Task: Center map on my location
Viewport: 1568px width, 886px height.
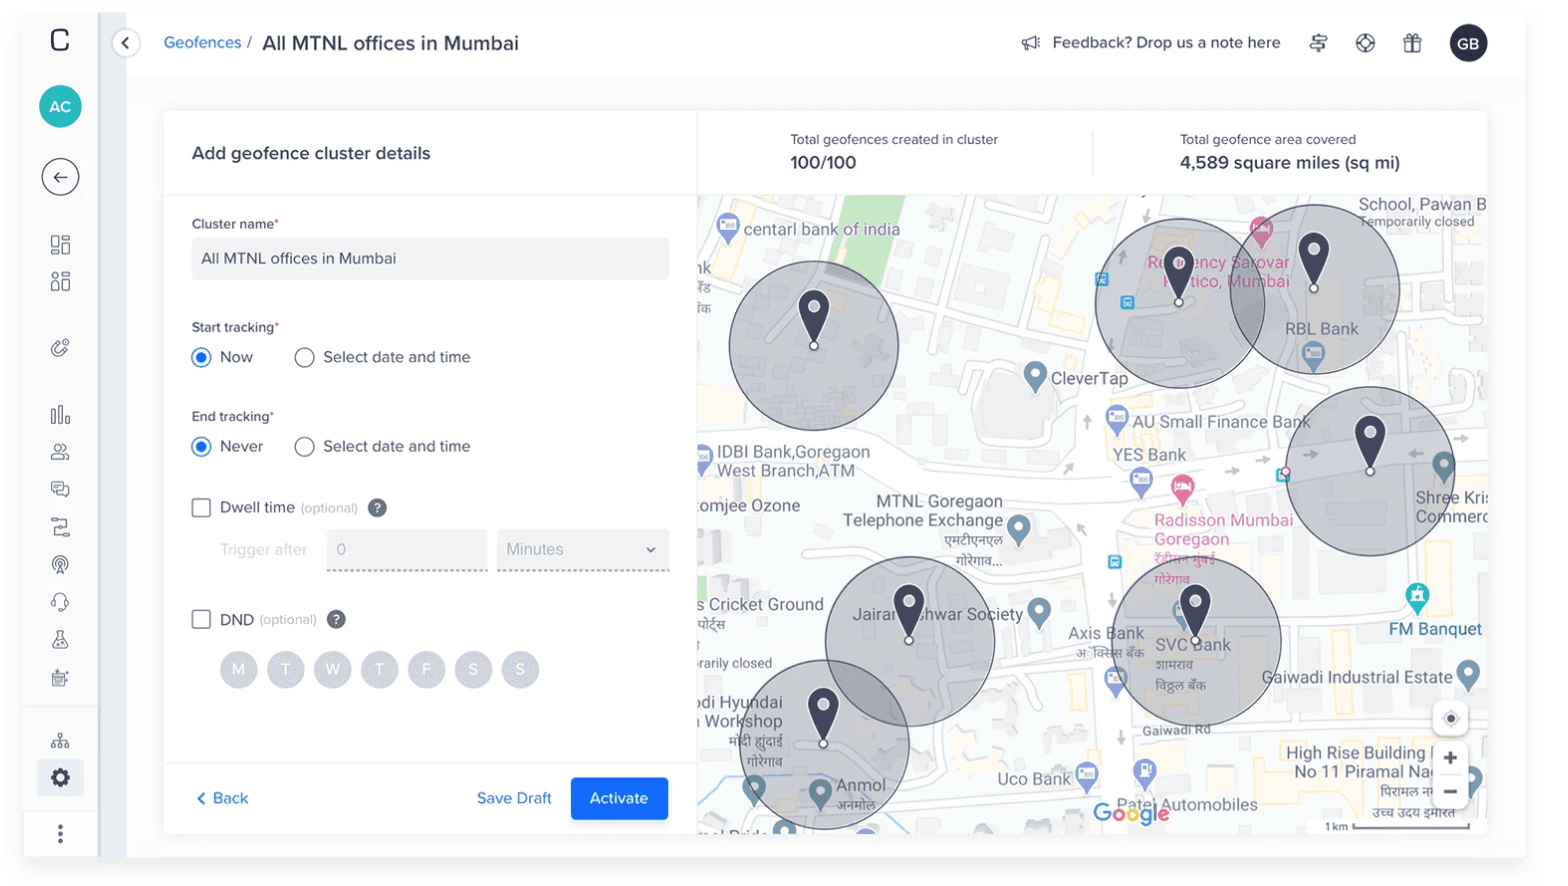Action: pyautogui.click(x=1450, y=718)
